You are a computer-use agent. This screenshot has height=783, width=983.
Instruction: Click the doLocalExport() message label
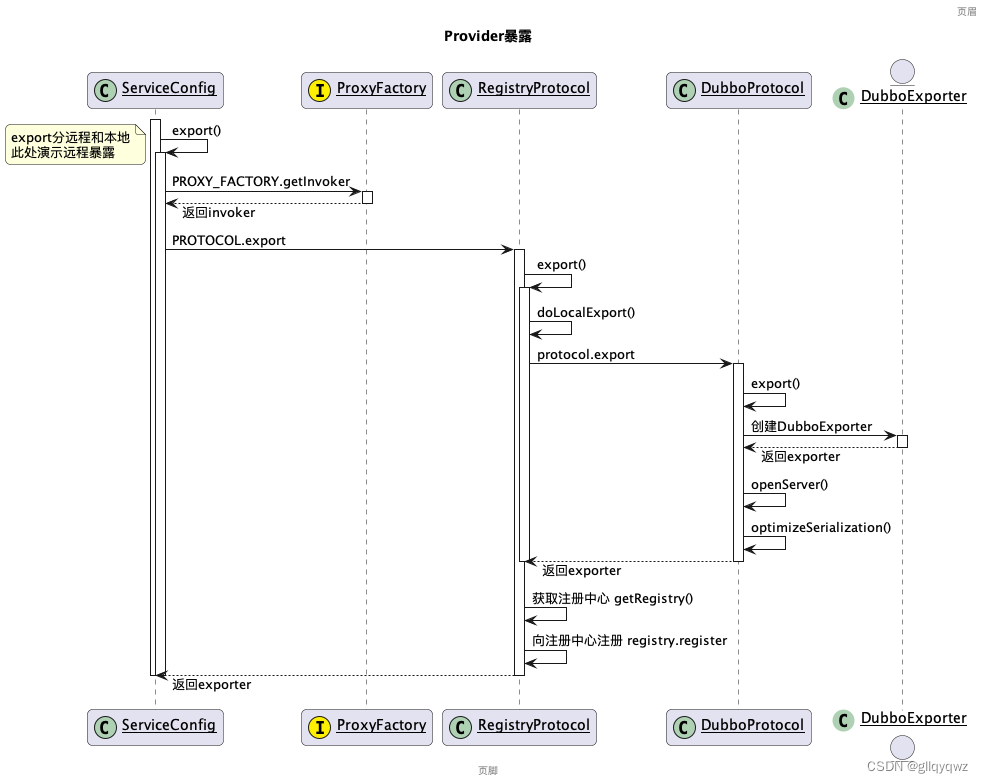[x=586, y=313]
